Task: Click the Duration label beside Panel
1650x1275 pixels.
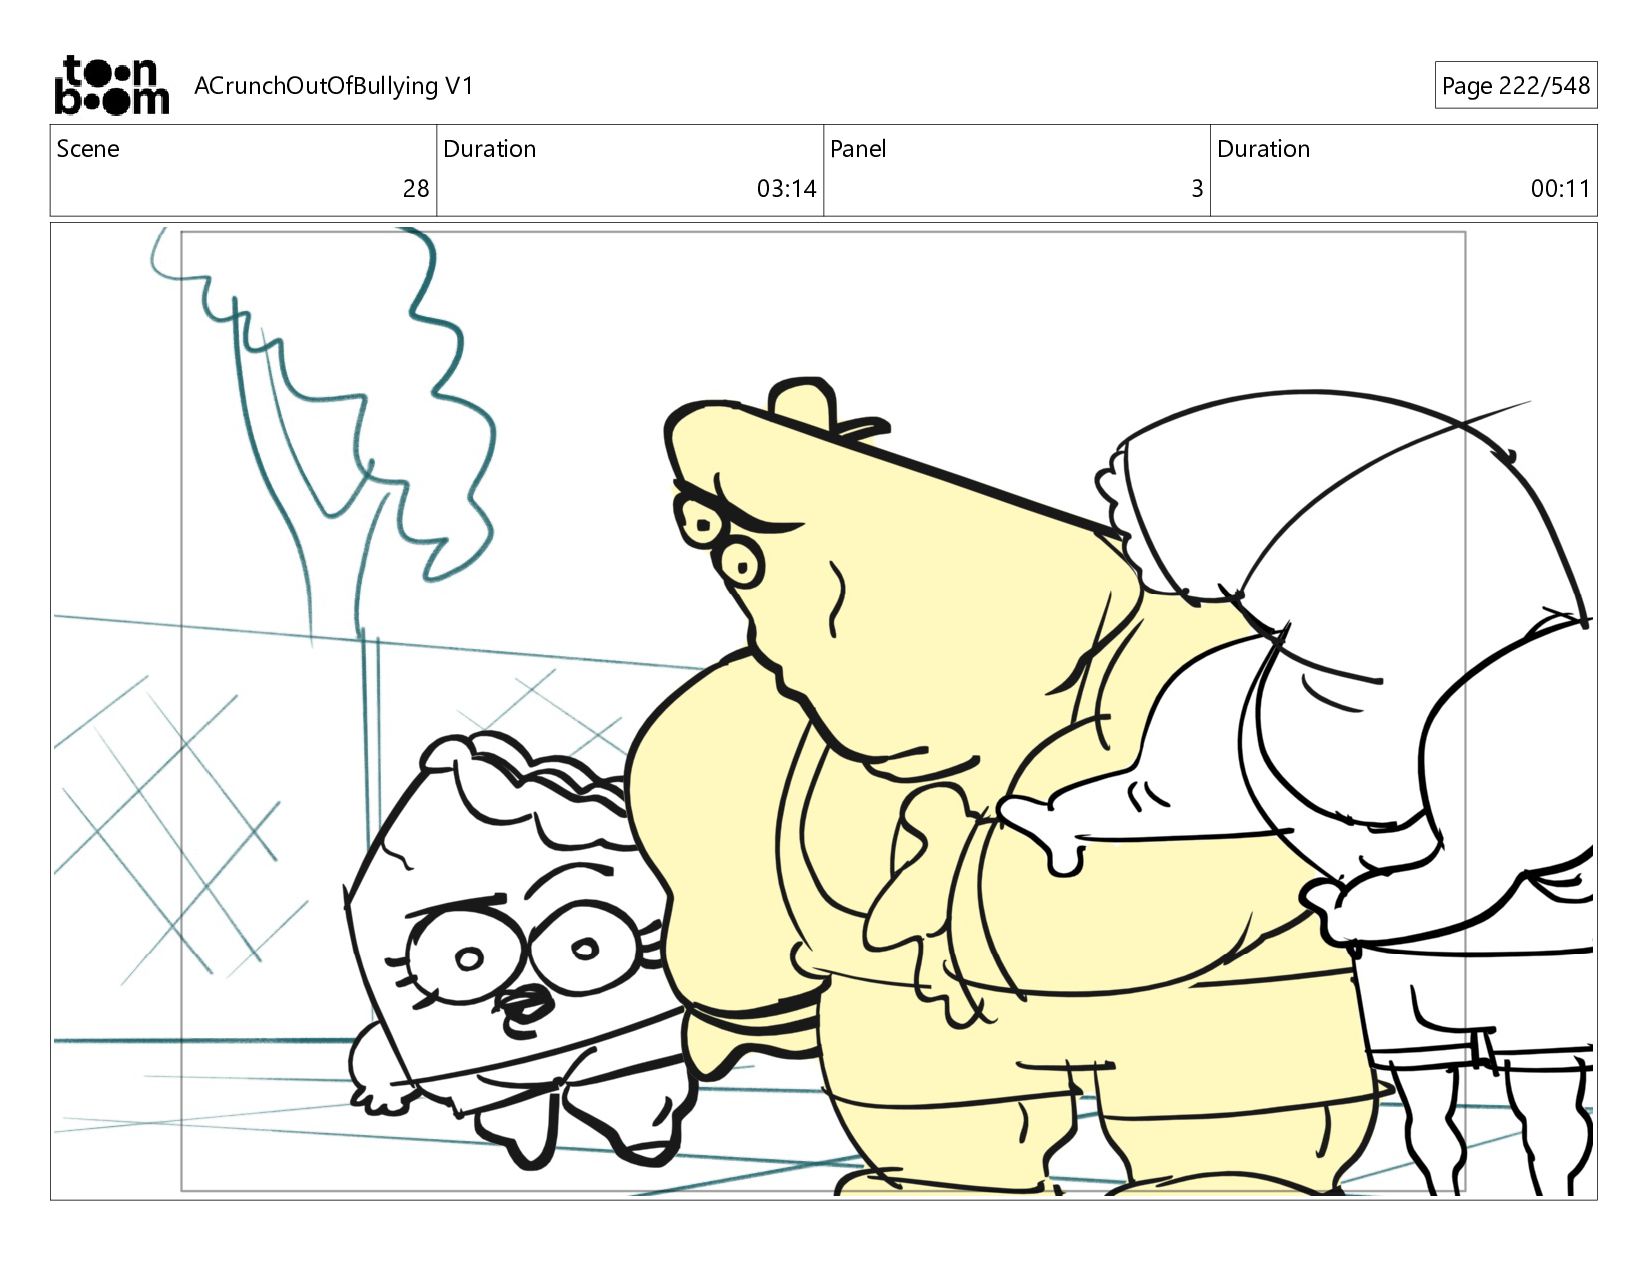Action: pyautogui.click(x=1263, y=149)
